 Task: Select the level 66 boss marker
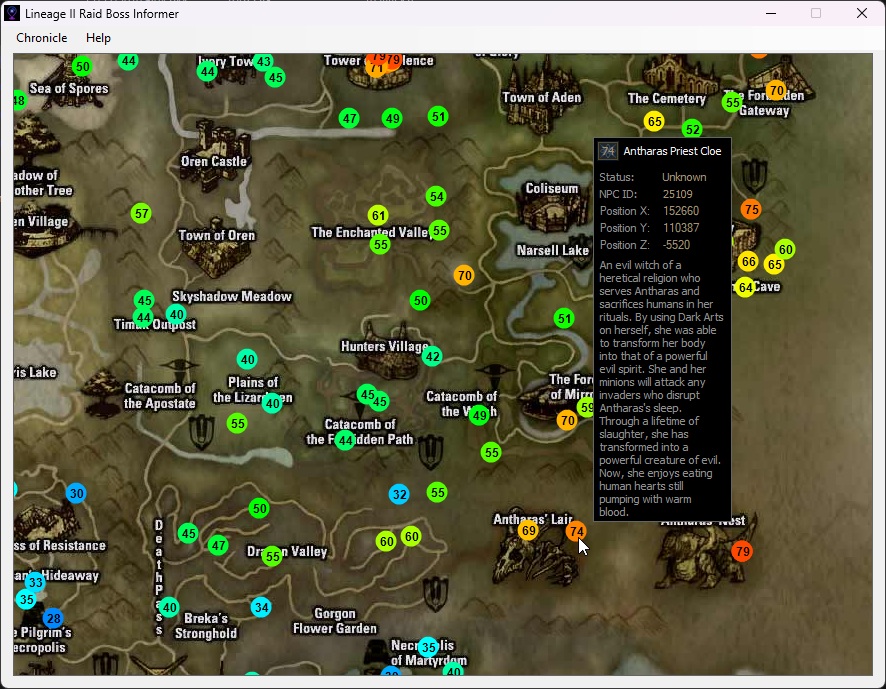coord(748,261)
